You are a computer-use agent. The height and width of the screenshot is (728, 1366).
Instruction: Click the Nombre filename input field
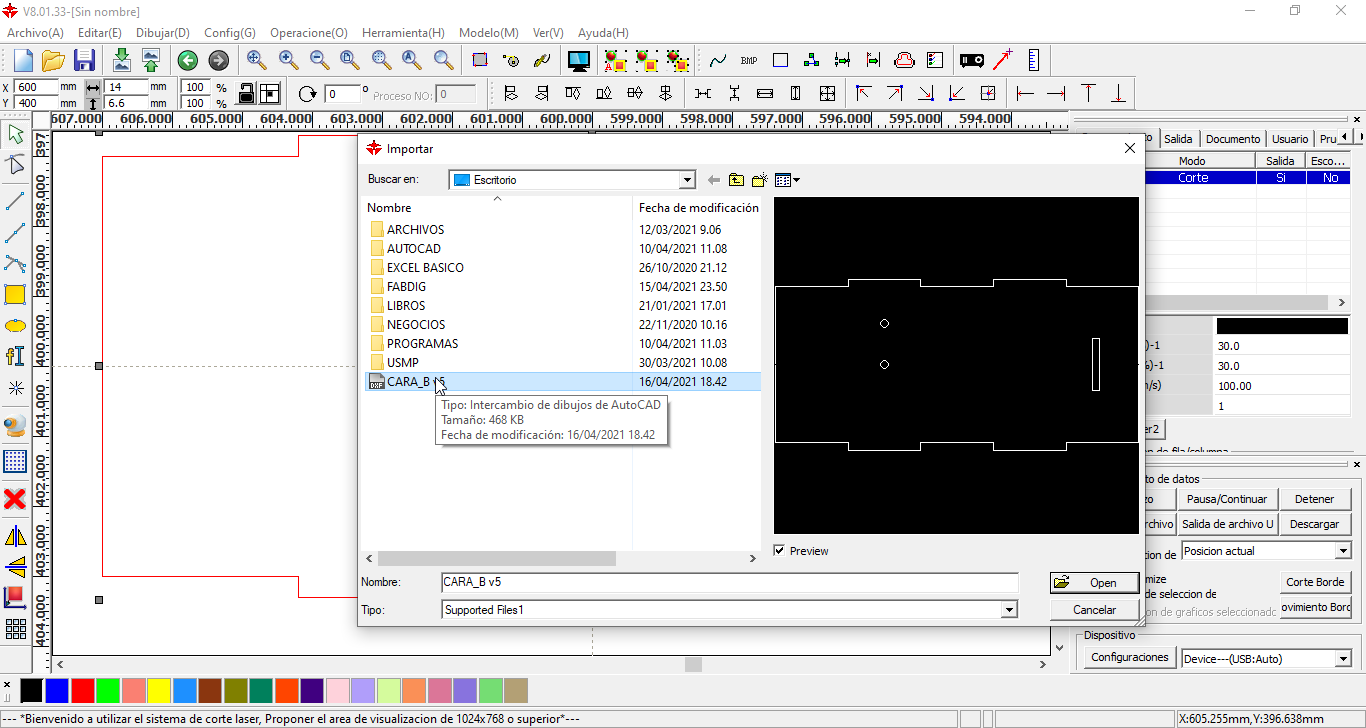point(730,582)
